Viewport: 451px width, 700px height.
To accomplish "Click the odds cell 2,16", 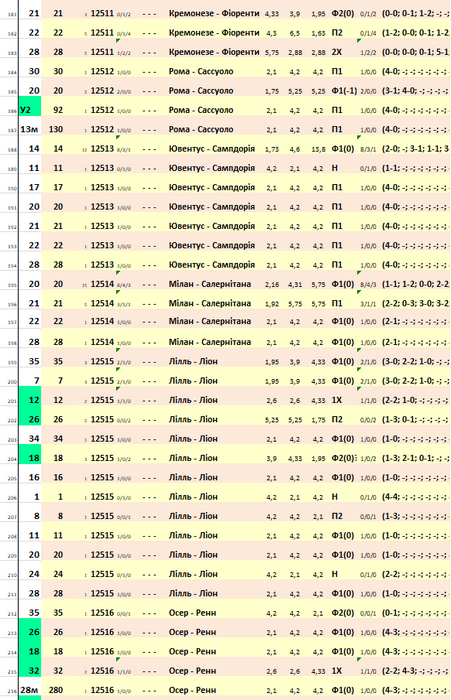I will (271, 285).
